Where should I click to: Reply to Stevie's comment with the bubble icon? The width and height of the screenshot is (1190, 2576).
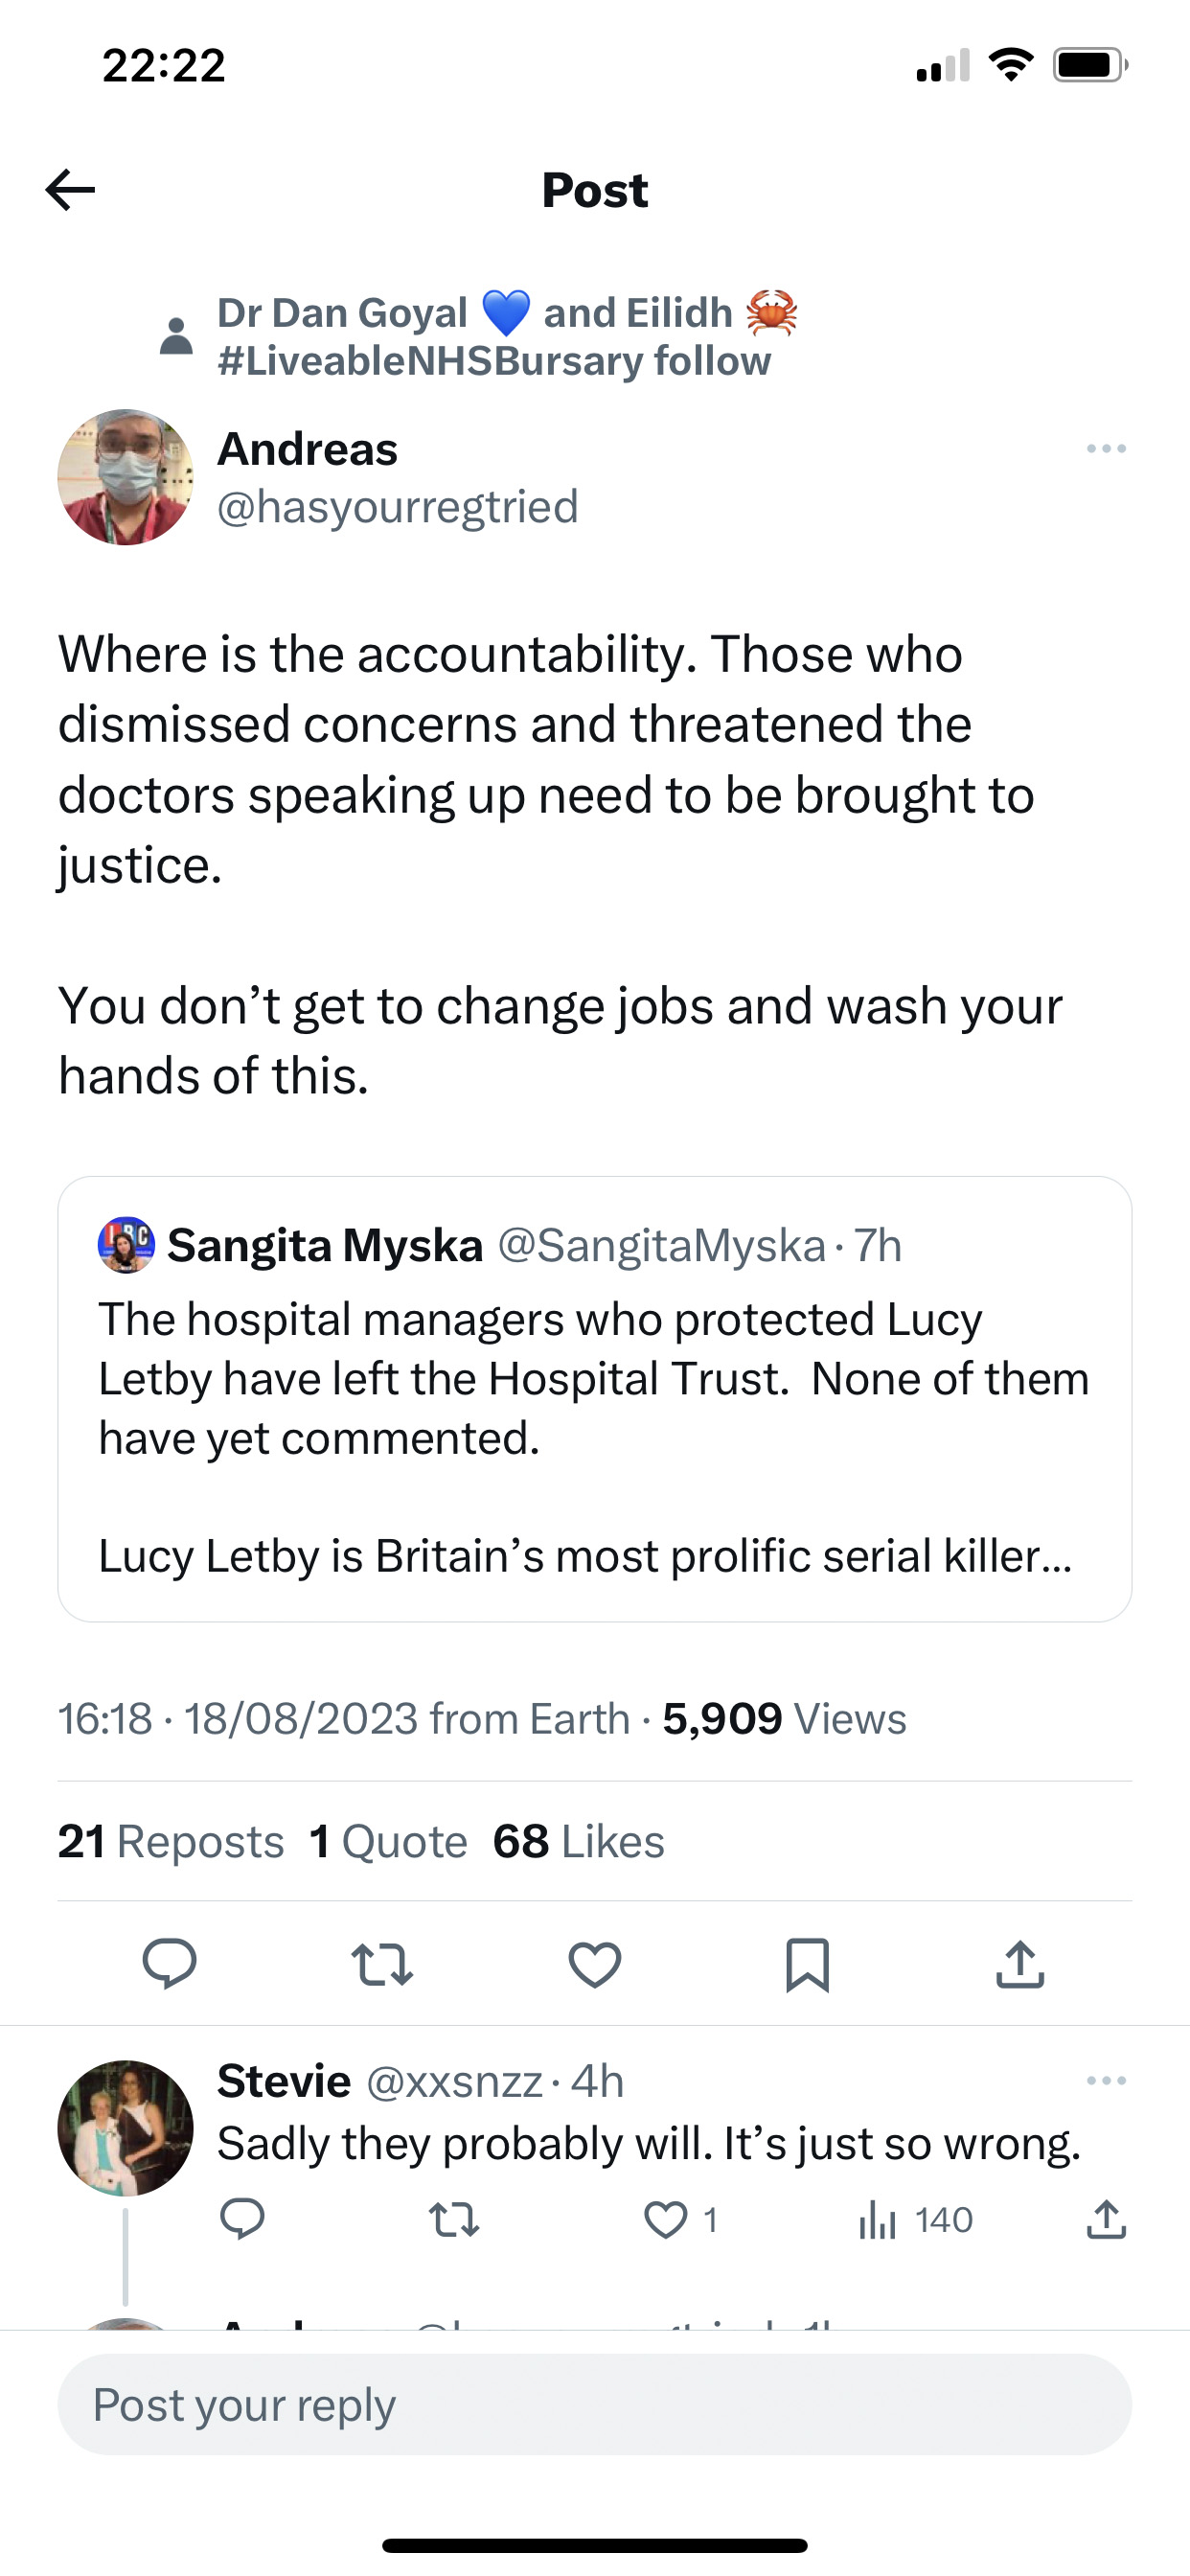click(x=242, y=2219)
